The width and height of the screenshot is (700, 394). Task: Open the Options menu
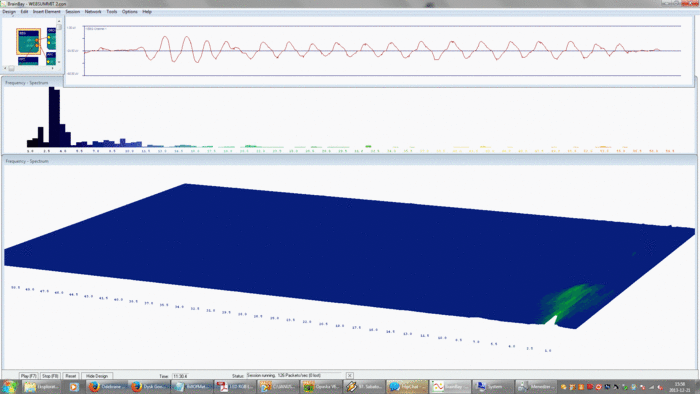[129, 12]
